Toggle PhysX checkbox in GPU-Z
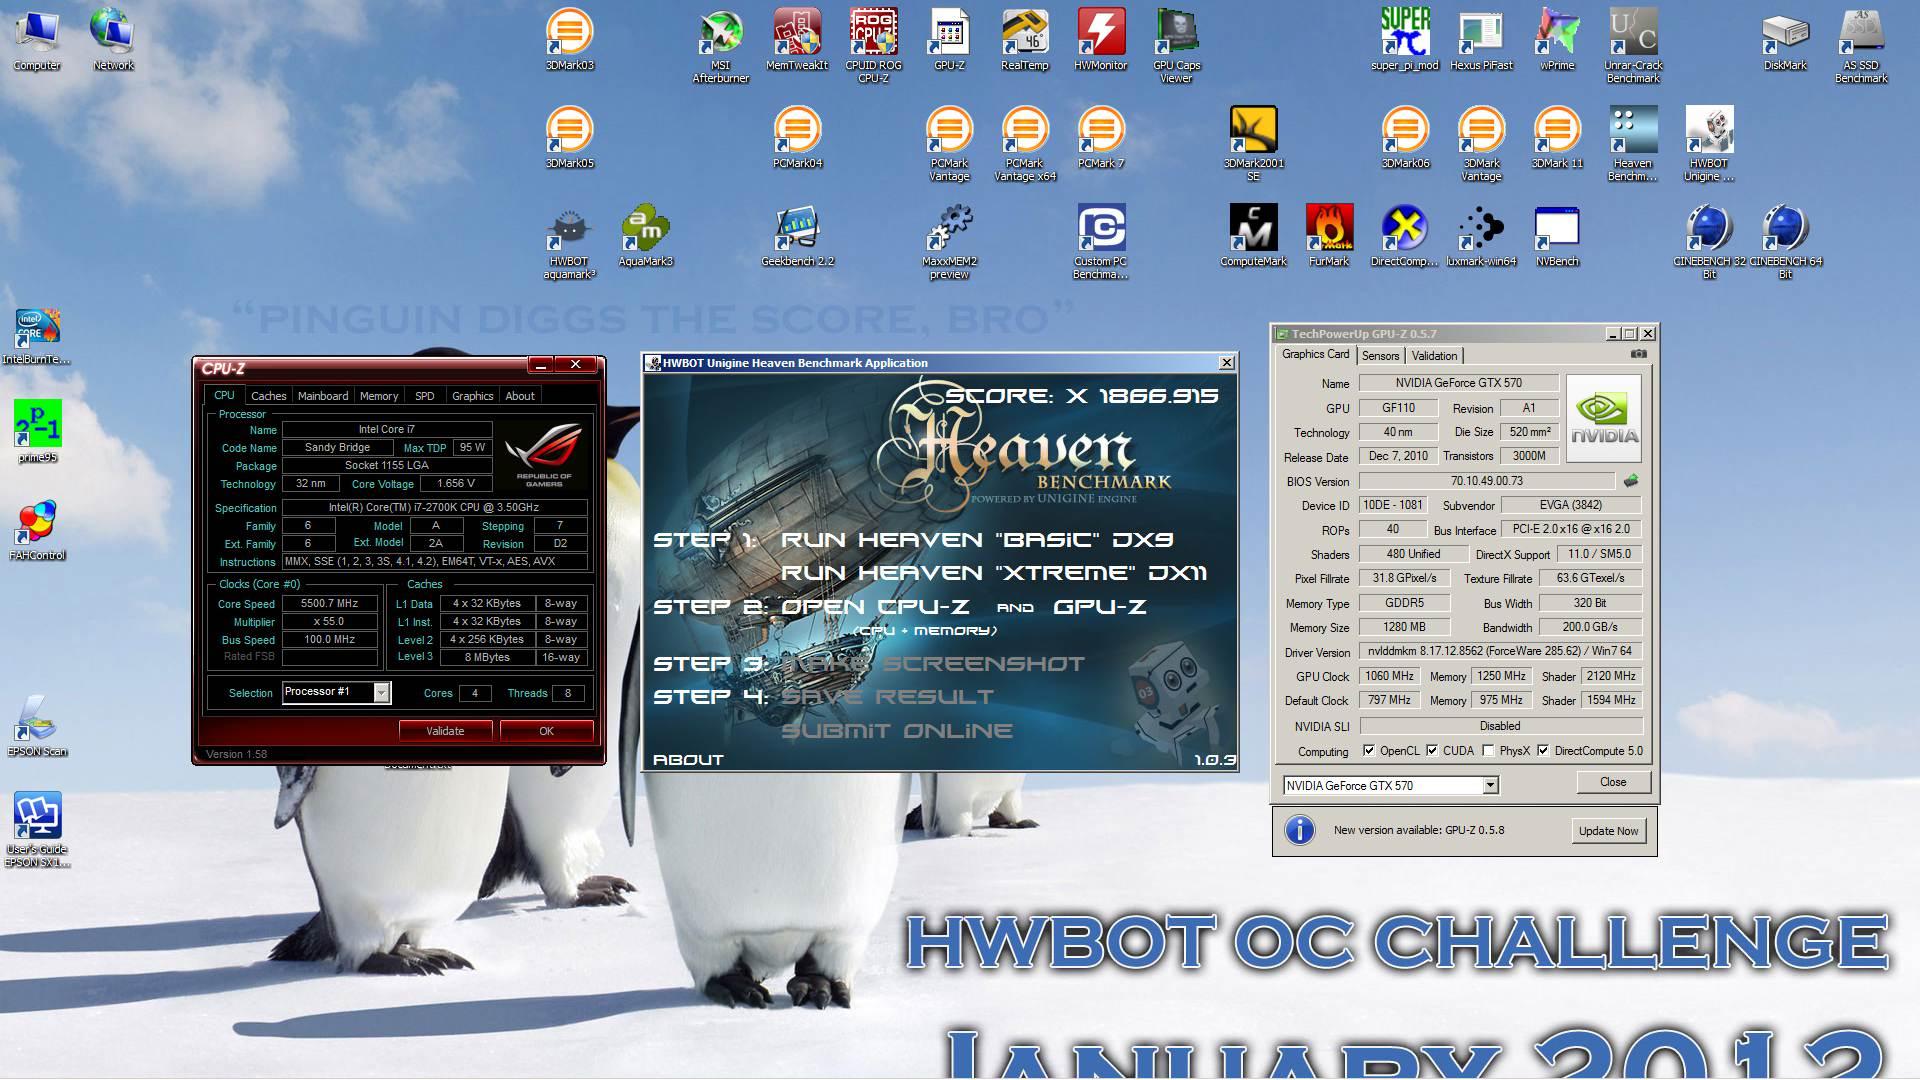Screen dimensions: 1920x1080 [x=1488, y=751]
